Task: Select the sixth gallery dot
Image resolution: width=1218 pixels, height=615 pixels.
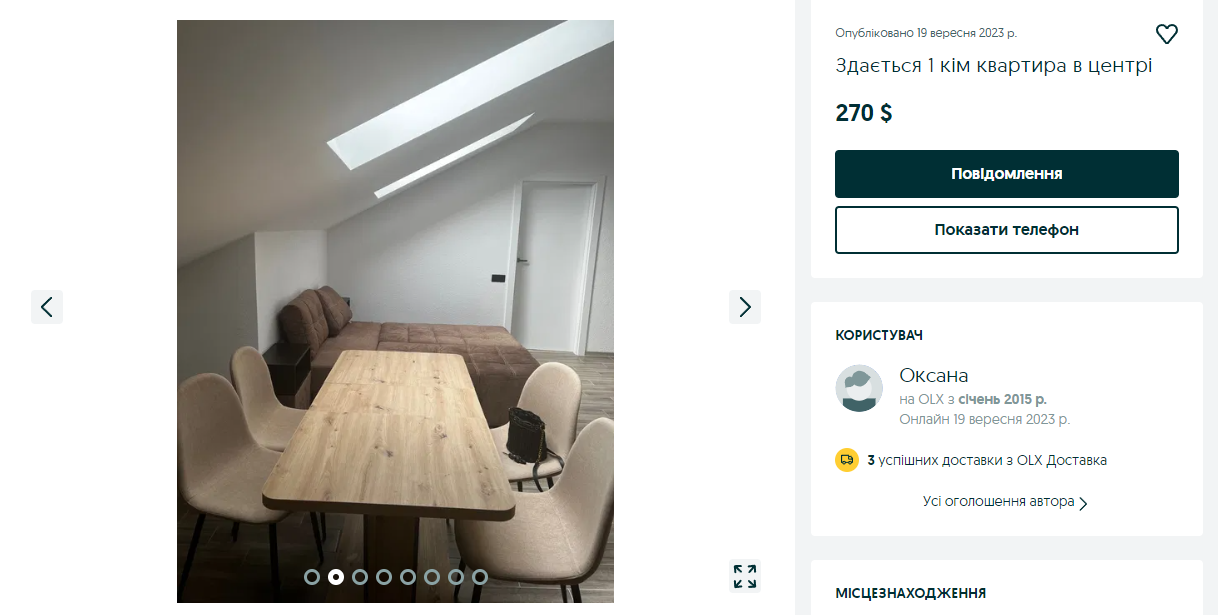Action: [x=432, y=577]
